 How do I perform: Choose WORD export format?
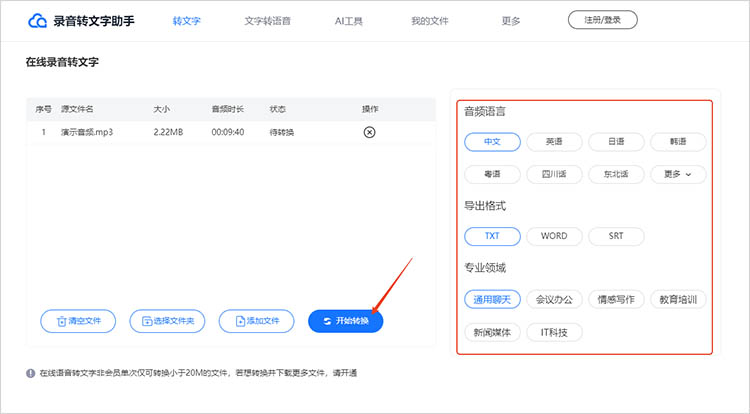[554, 236]
